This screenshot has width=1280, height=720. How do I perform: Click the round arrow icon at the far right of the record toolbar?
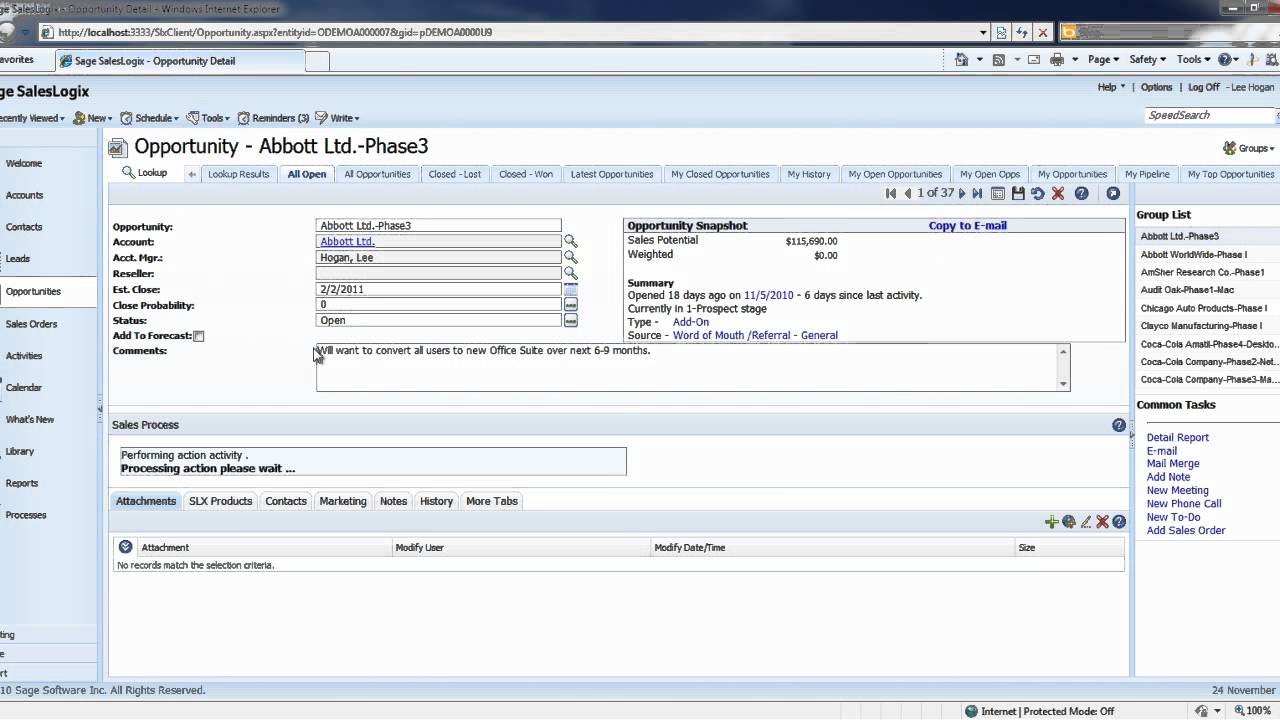click(1113, 194)
